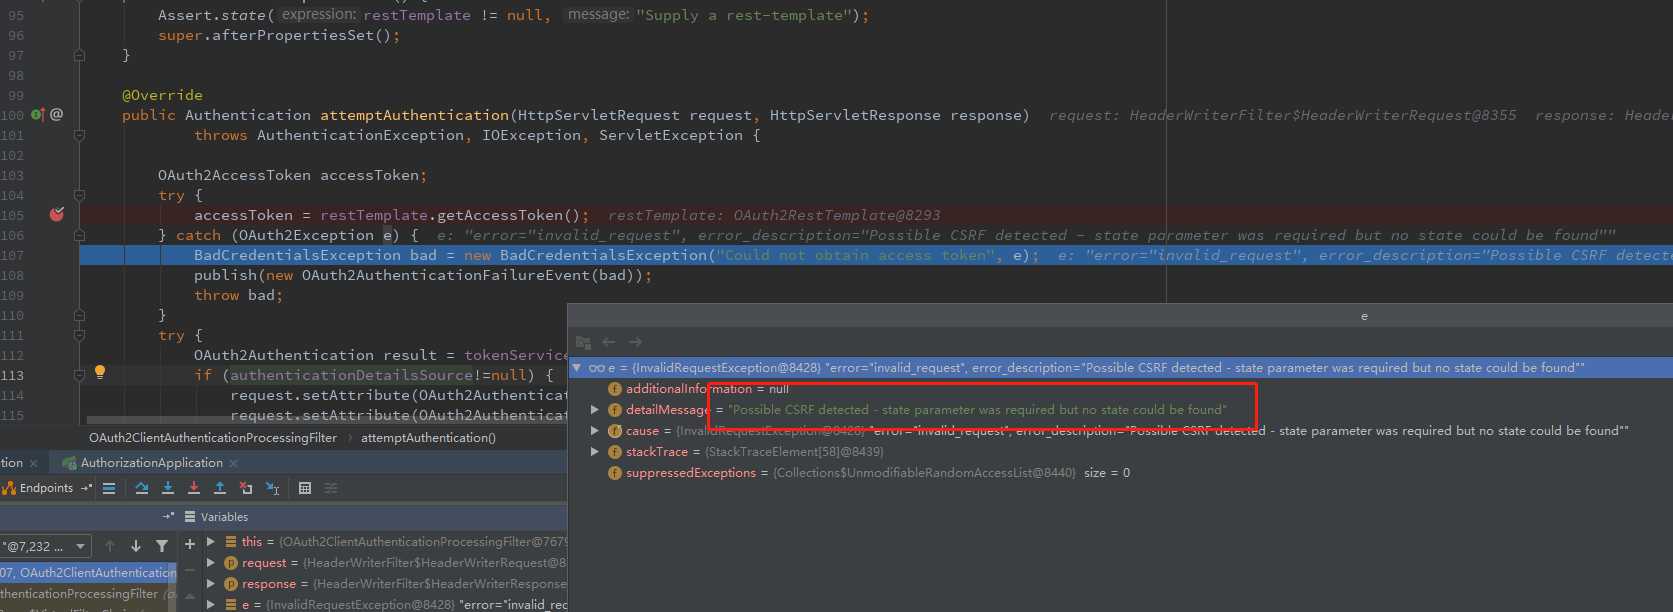
Task: Click the Step Into debugger icon
Action: [x=168, y=488]
